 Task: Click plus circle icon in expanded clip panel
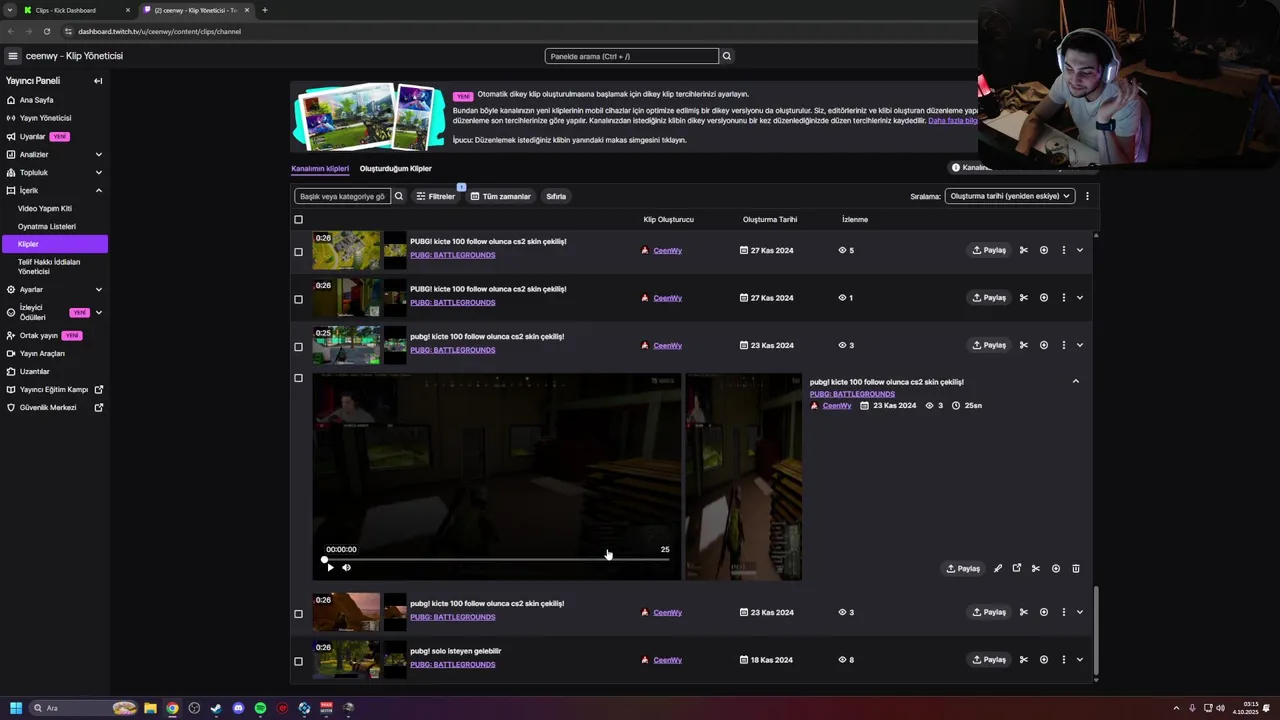(x=1056, y=568)
